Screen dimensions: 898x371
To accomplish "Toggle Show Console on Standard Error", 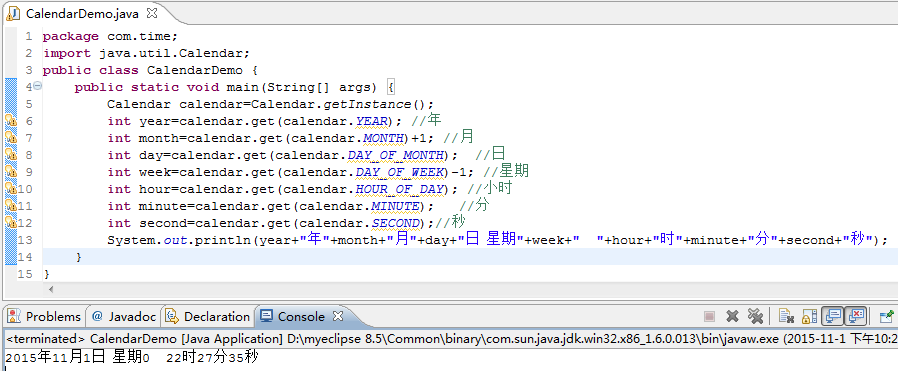I will click(856, 316).
